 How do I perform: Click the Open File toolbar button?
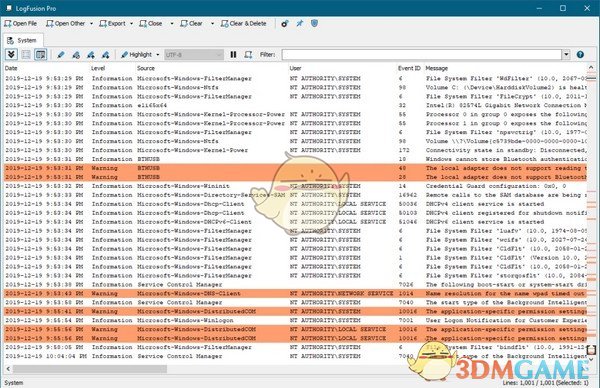[21, 24]
